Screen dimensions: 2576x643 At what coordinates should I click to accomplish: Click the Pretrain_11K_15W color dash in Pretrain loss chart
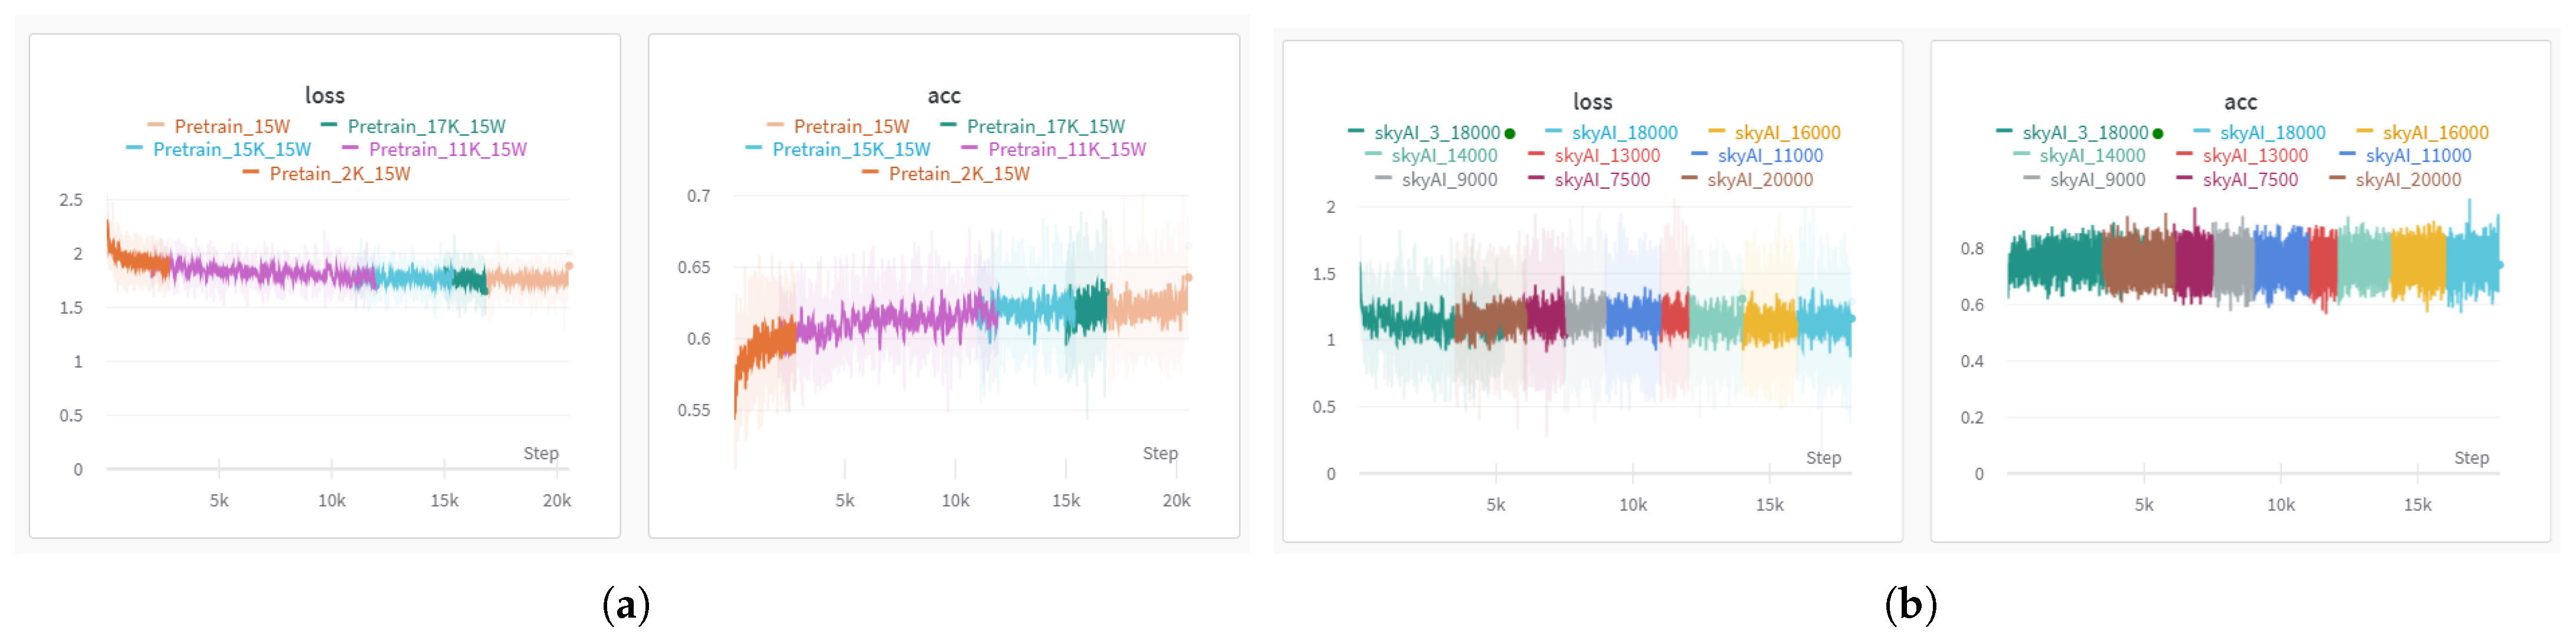[x=350, y=149]
